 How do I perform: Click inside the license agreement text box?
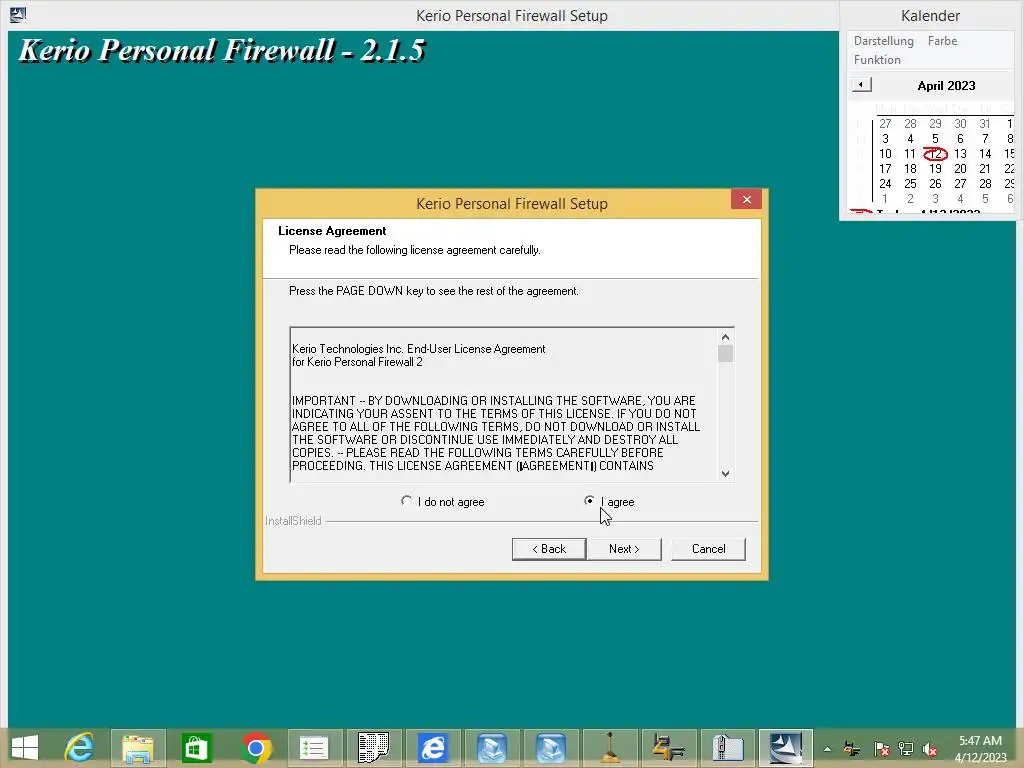pos(504,405)
